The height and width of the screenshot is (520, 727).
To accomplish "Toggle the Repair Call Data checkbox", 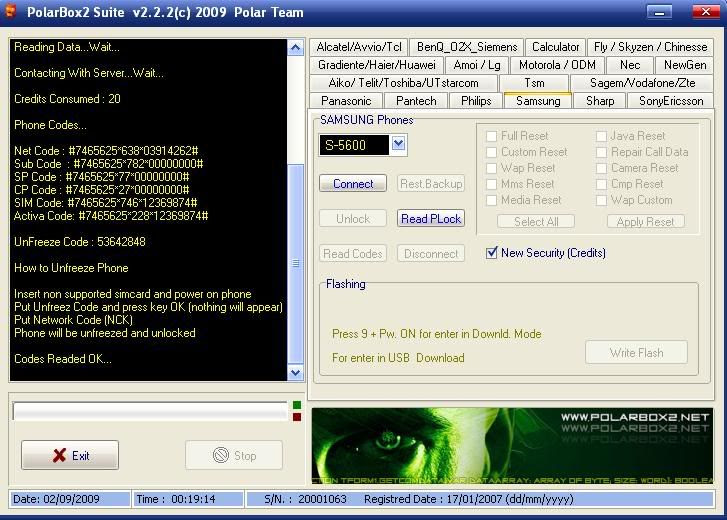I will pyautogui.click(x=601, y=152).
